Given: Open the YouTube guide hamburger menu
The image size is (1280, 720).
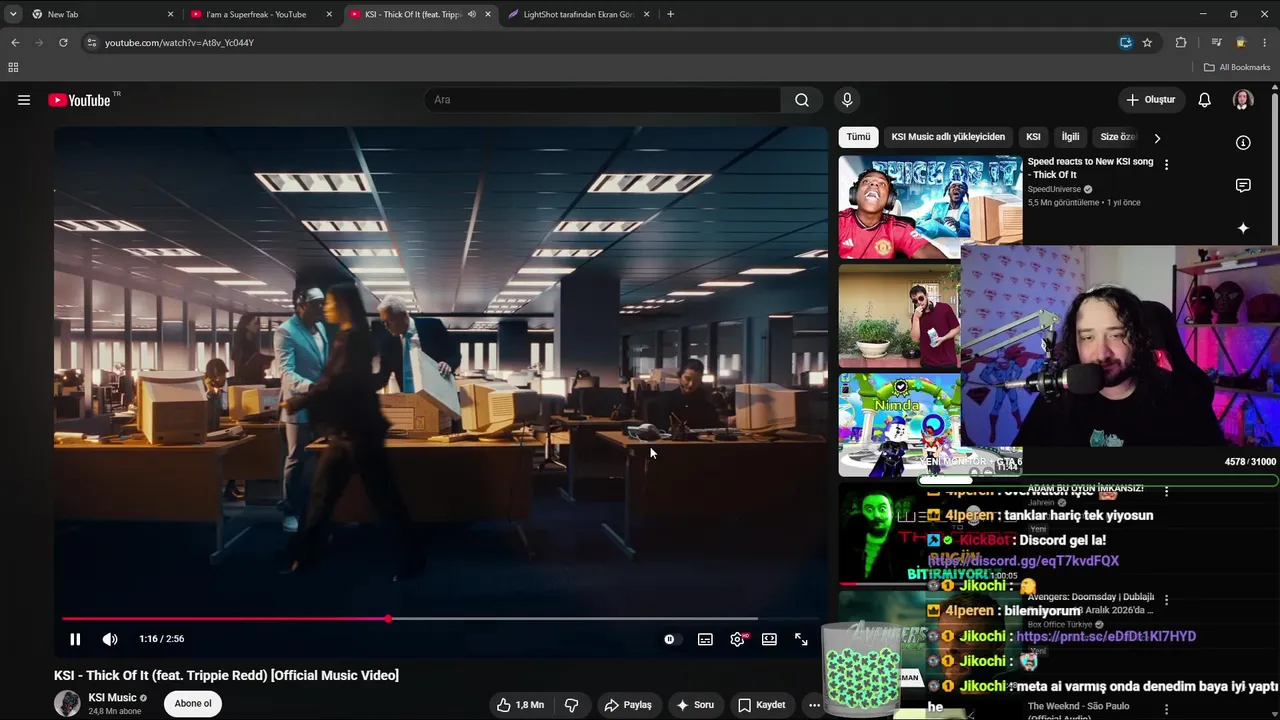Looking at the screenshot, I should [x=24, y=100].
